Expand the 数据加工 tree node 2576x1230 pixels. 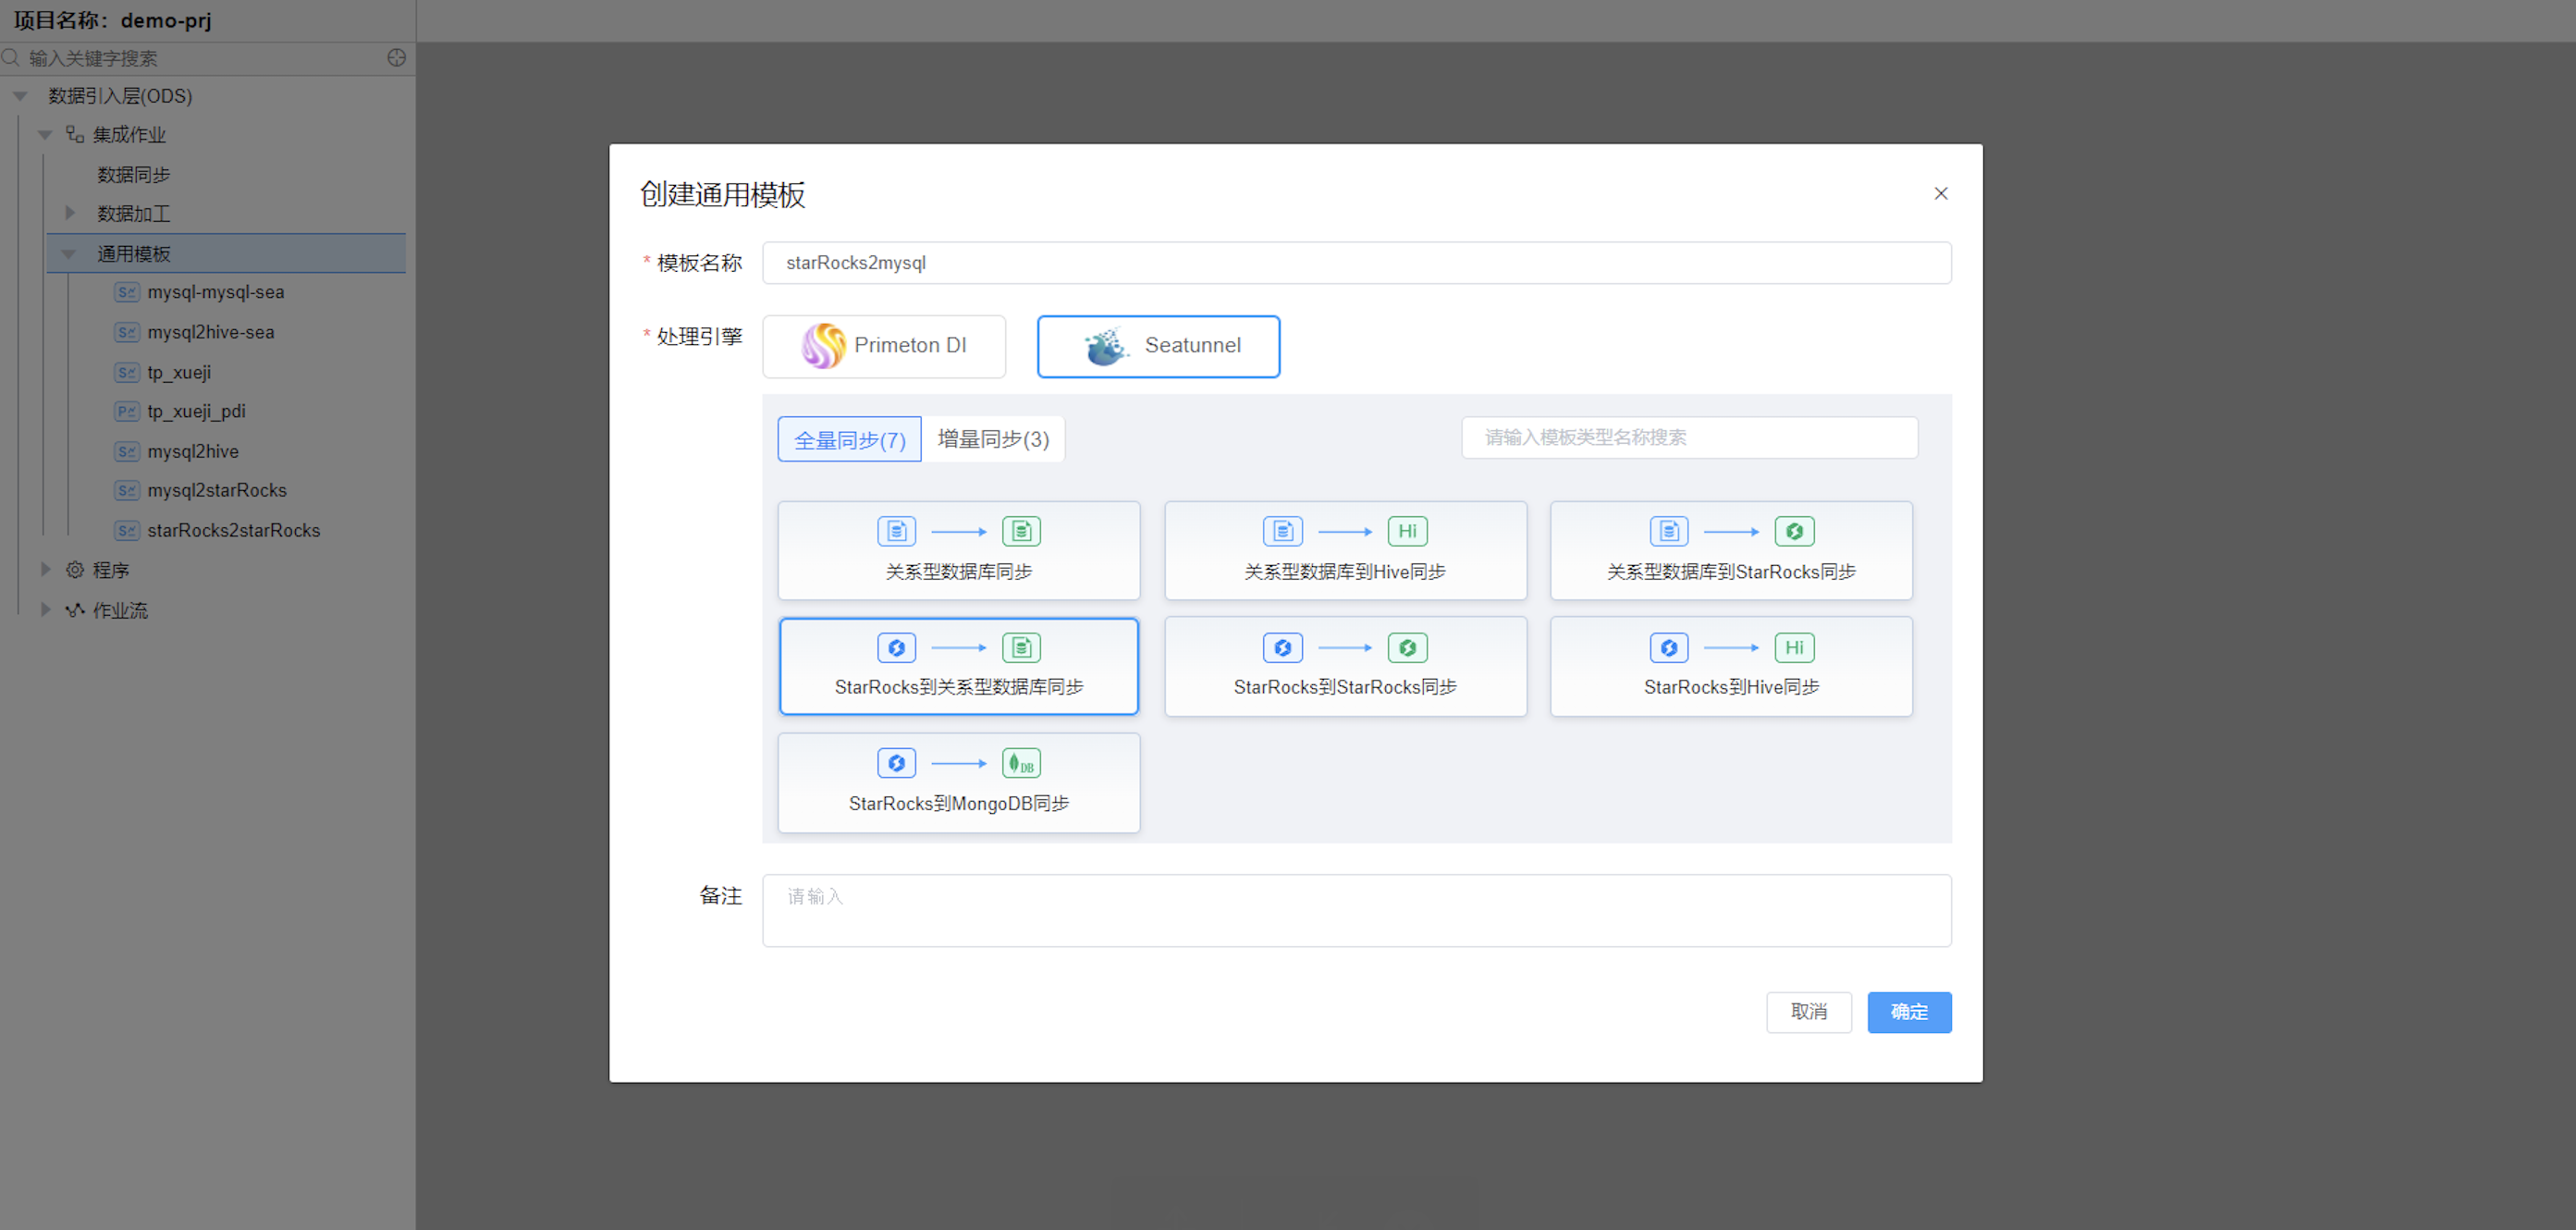70,213
